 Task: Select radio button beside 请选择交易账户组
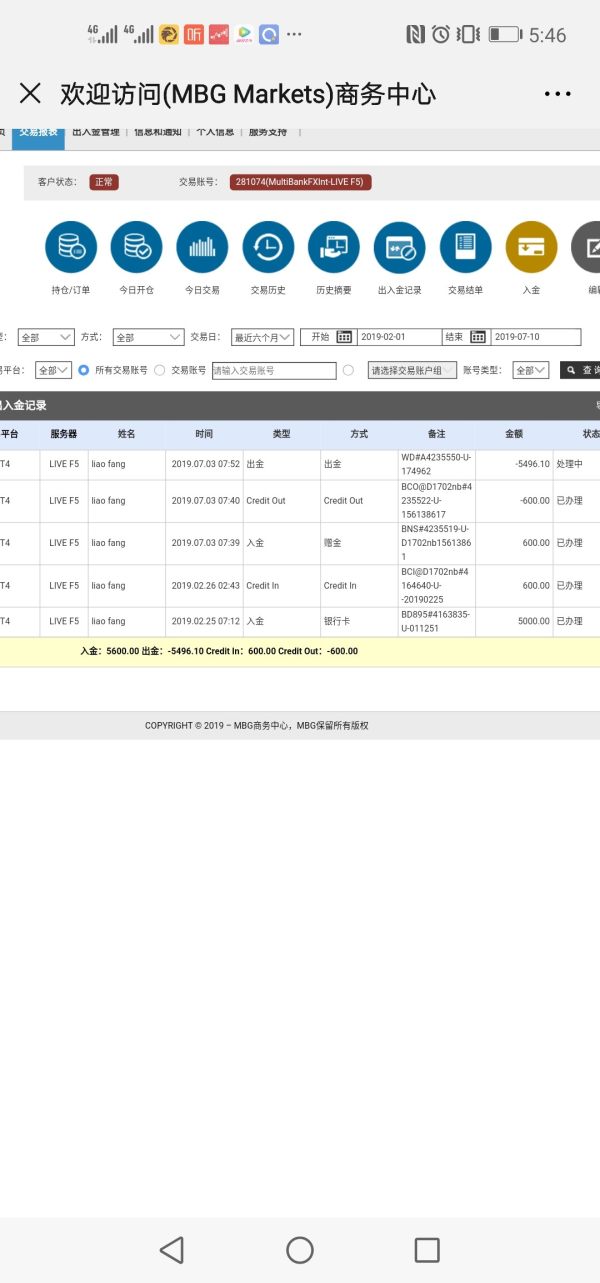tap(348, 370)
